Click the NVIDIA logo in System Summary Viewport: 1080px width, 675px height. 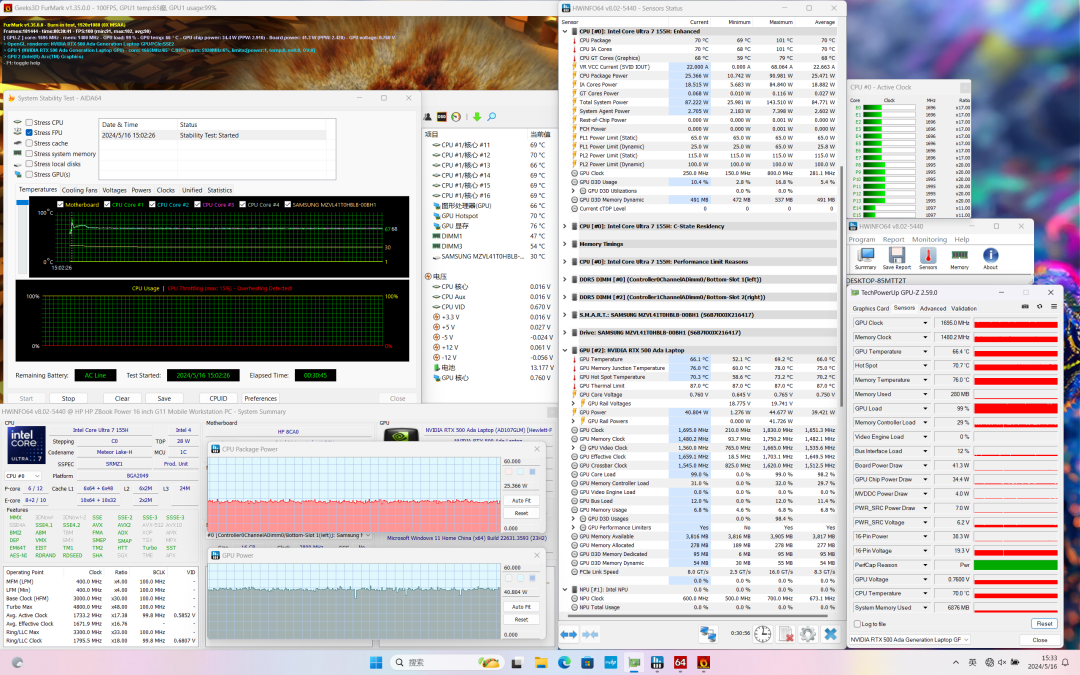pos(400,435)
